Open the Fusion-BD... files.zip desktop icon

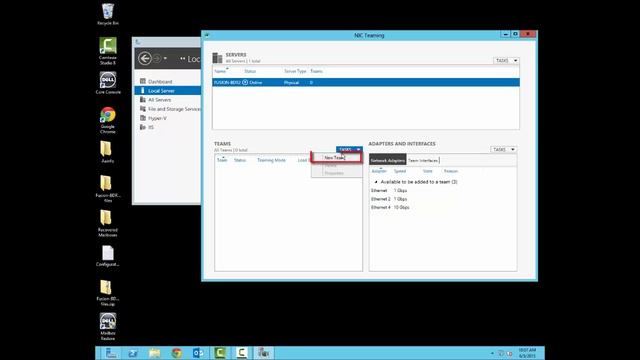coord(108,293)
